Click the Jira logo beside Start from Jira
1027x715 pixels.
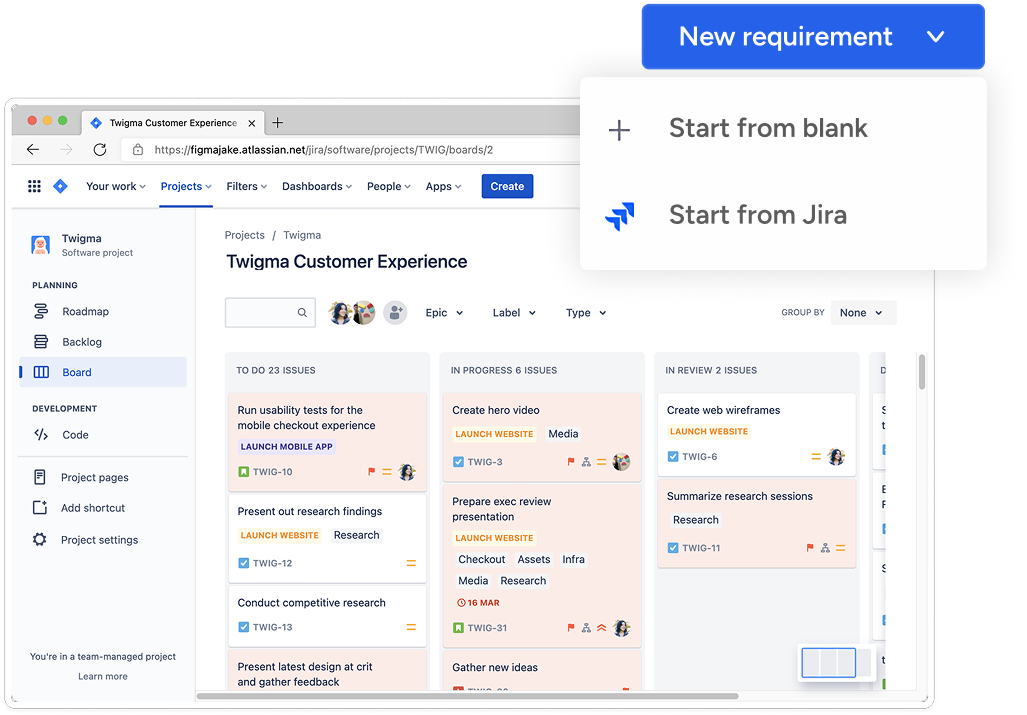(x=619, y=214)
